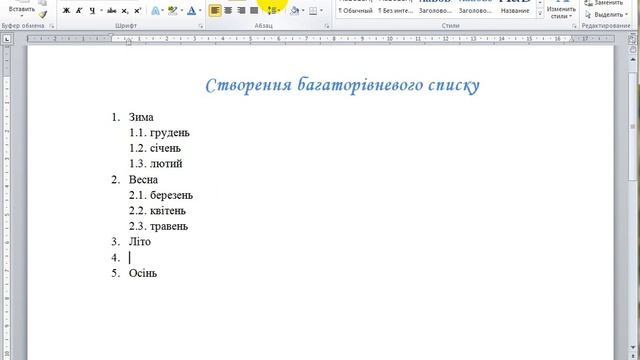Toggle subscript formatting
The height and width of the screenshot is (360, 640).
(x=125, y=11)
